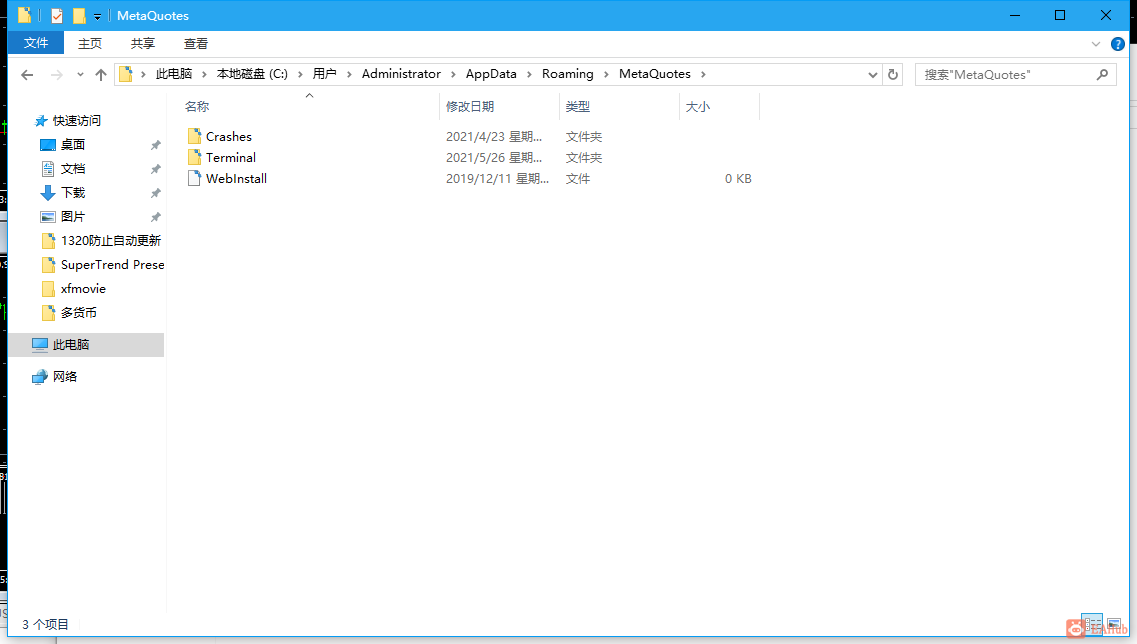Screen dimensions: 1137x644
Task: Switch to the 查看 ribbon tab
Action: [x=196, y=44]
